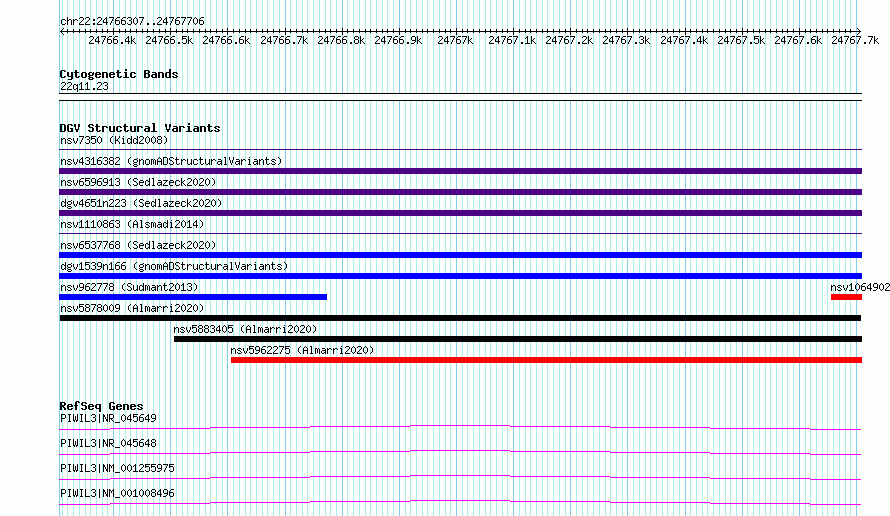Click the 24766.7k ruler tick label
890x516 pixels.
284,40
